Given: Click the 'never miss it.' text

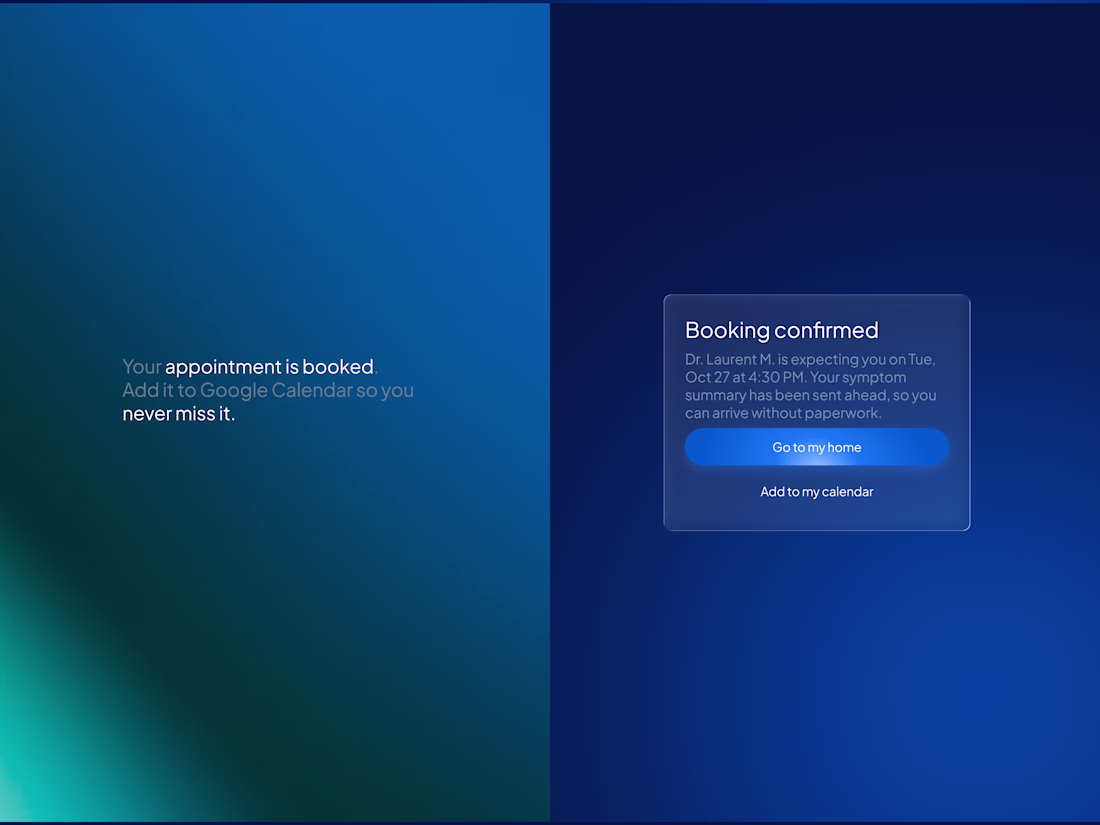Looking at the screenshot, I should 178,414.
